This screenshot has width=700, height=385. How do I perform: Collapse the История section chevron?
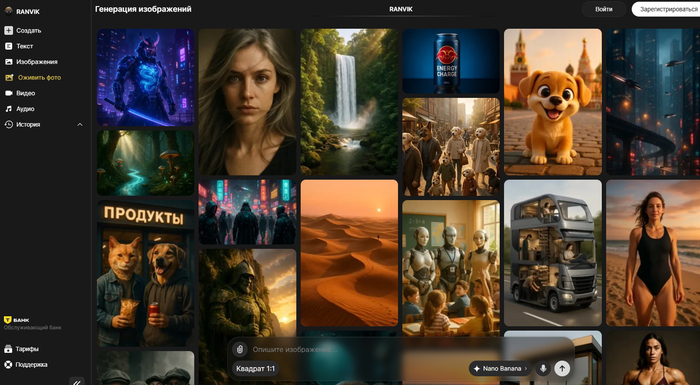pyautogui.click(x=80, y=125)
